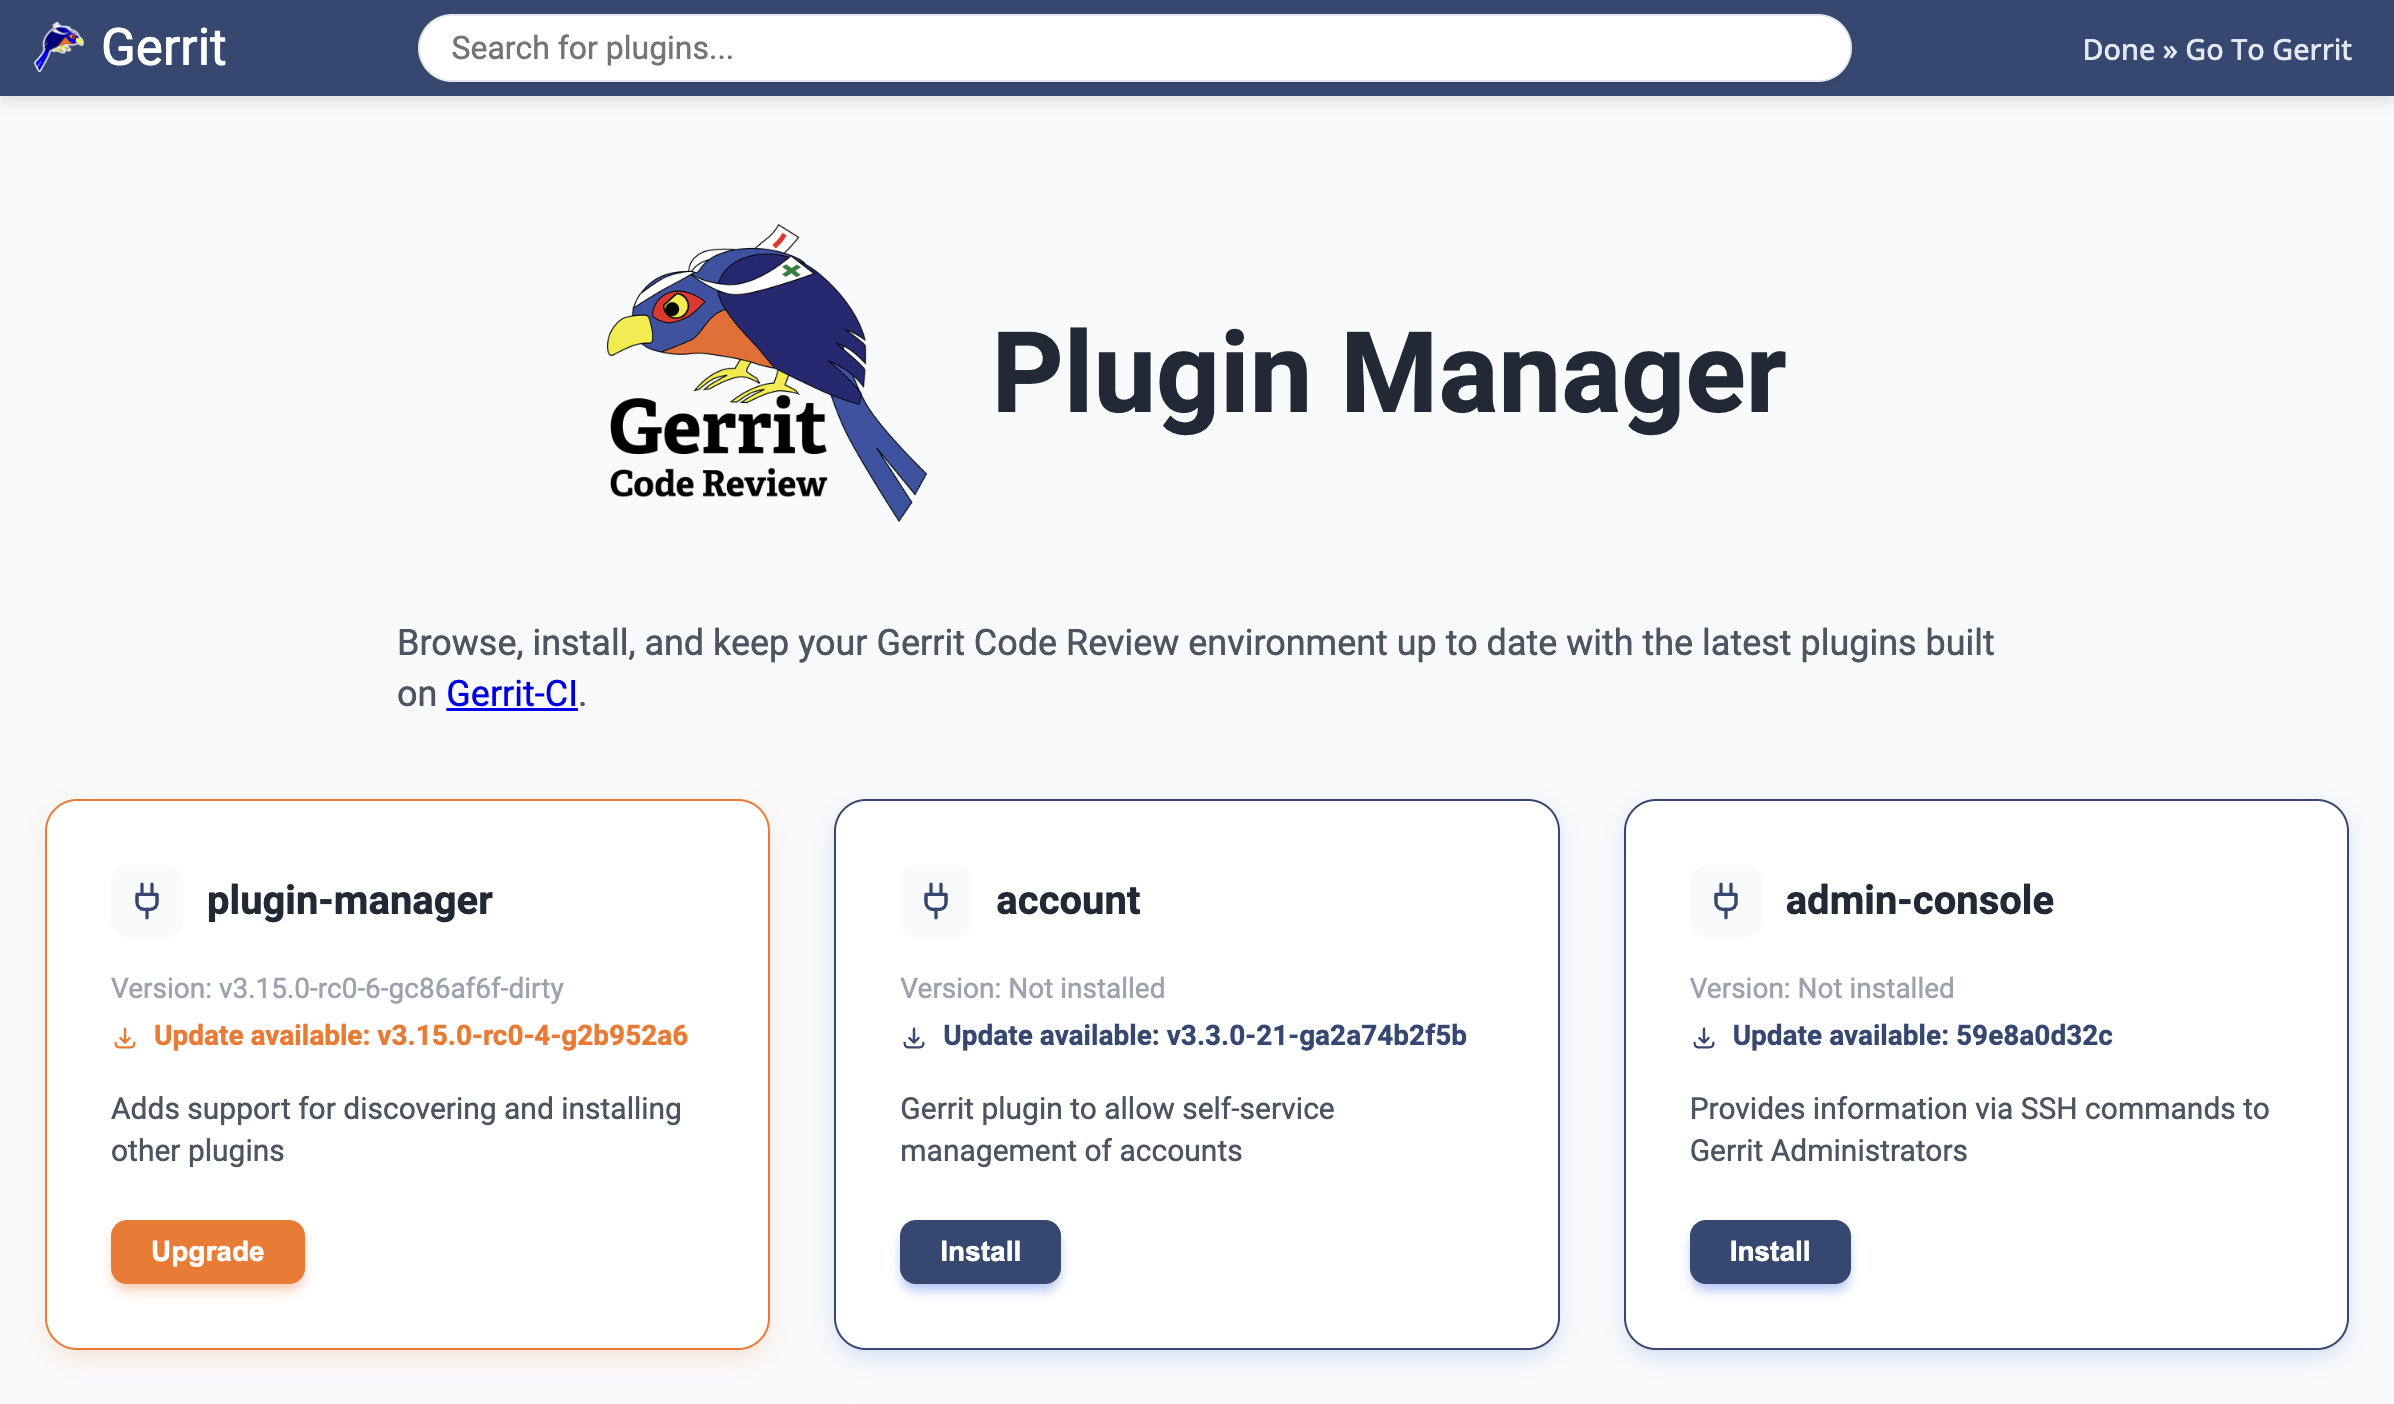
Task: Click the Gerrit title in header
Action: (164, 47)
